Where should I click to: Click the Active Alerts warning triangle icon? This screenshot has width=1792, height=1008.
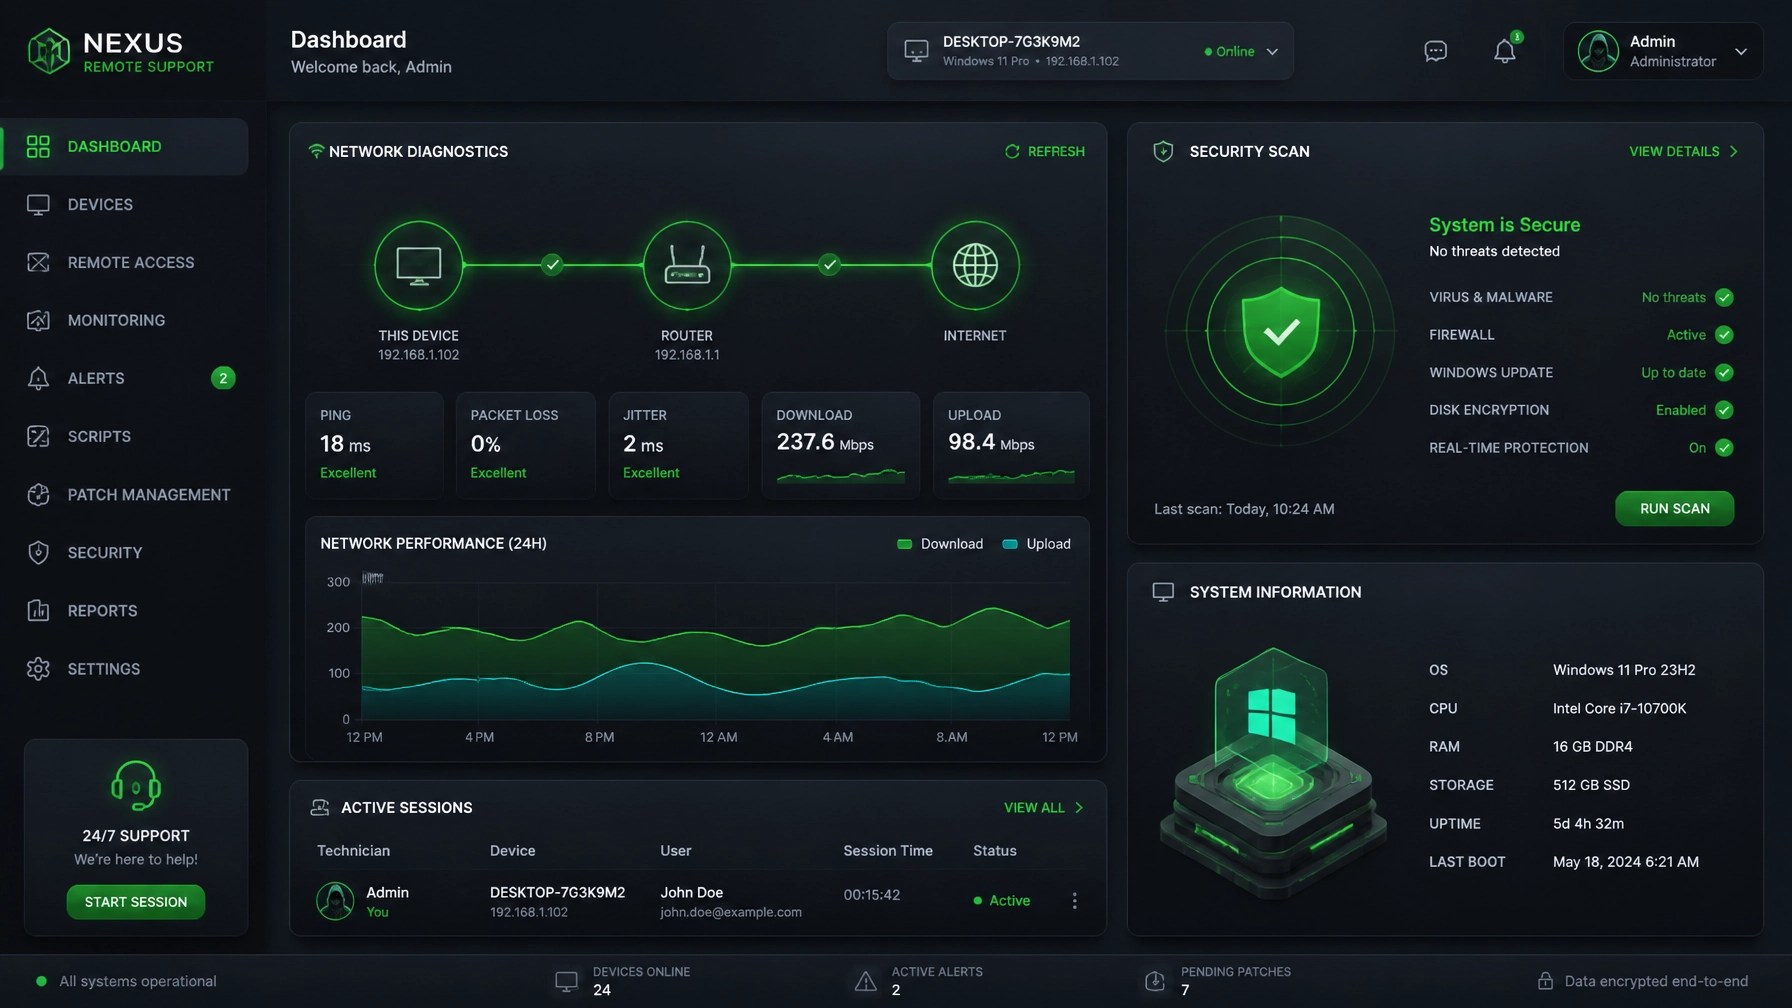point(866,981)
